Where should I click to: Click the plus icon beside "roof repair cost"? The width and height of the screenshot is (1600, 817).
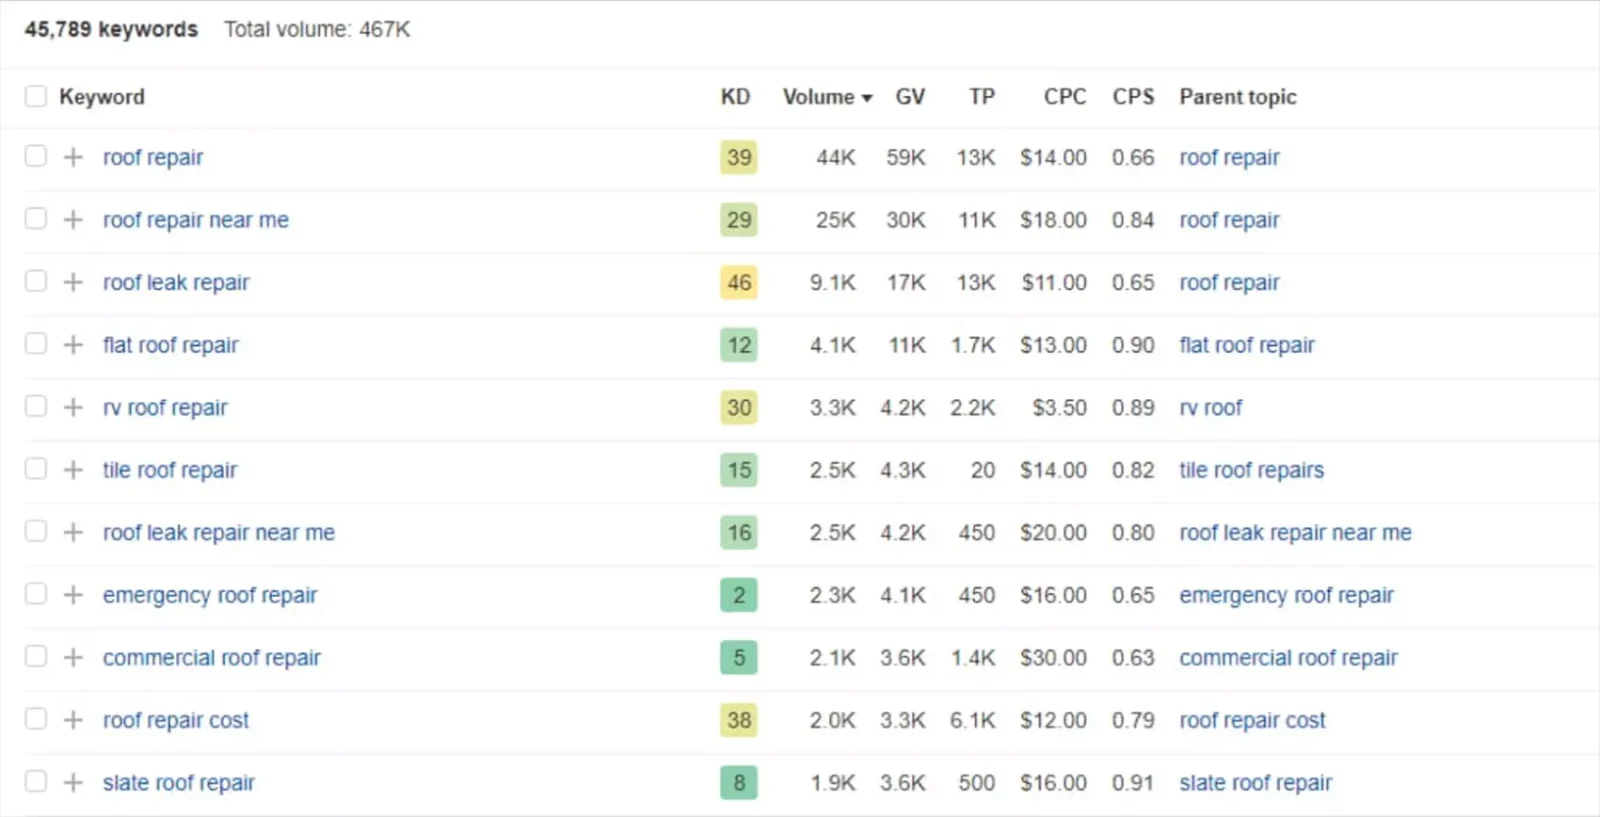tap(72, 719)
